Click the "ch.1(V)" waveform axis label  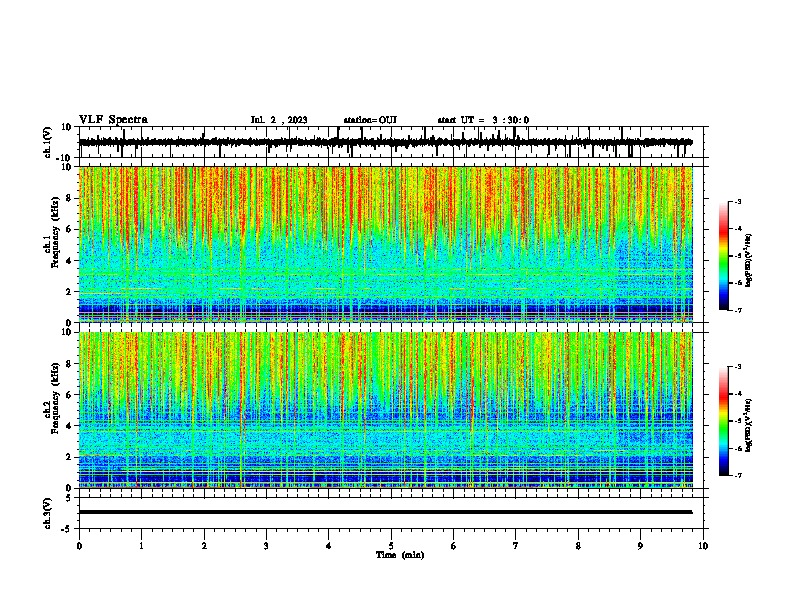click(x=48, y=142)
